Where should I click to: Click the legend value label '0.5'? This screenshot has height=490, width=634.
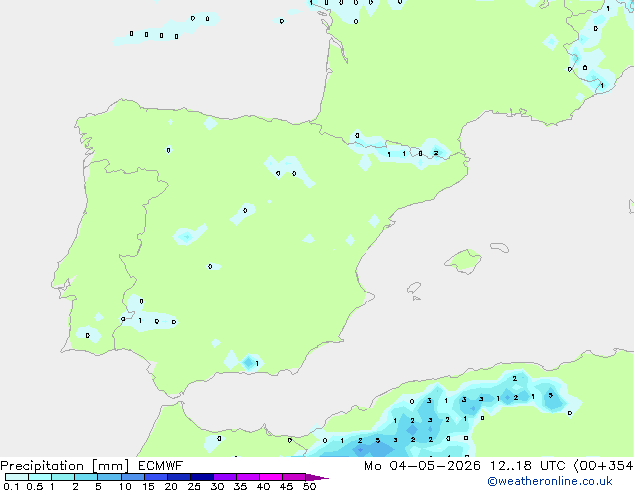click(35, 486)
